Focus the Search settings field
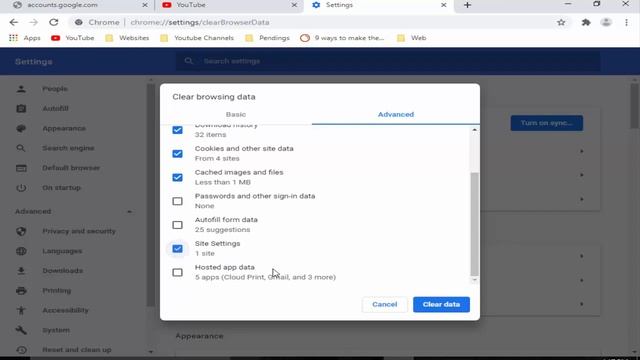The height and width of the screenshot is (360, 640). tap(388, 61)
